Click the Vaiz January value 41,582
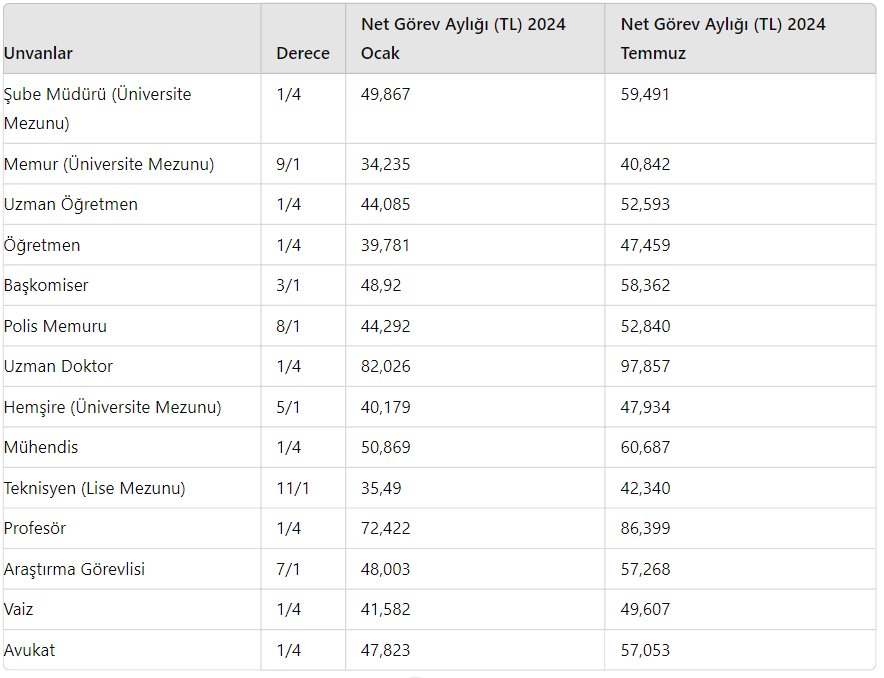 386,610
